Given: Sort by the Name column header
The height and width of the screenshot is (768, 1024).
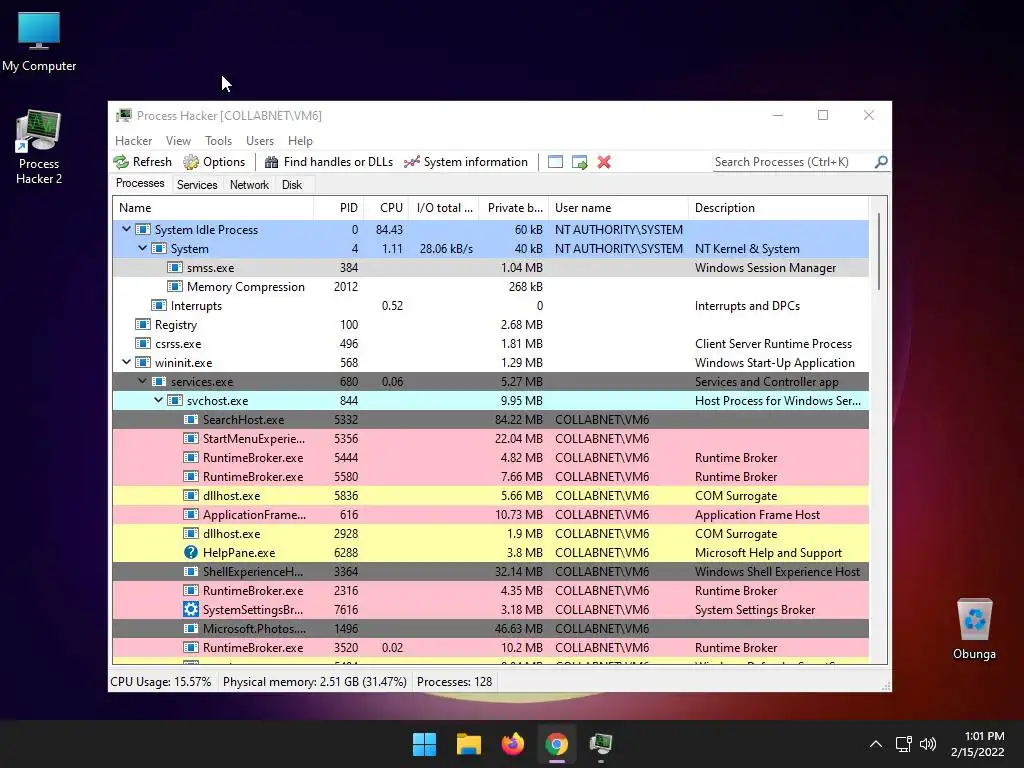Looking at the screenshot, I should pyautogui.click(x=213, y=208).
